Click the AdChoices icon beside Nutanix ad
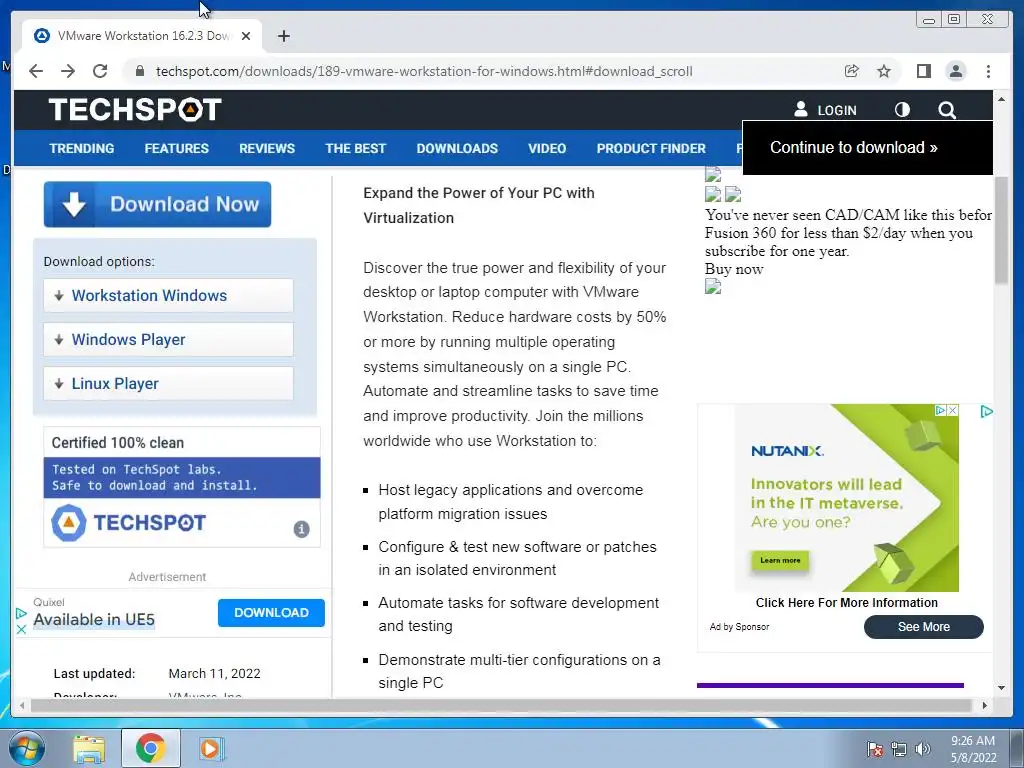1024x768 pixels. [x=987, y=411]
